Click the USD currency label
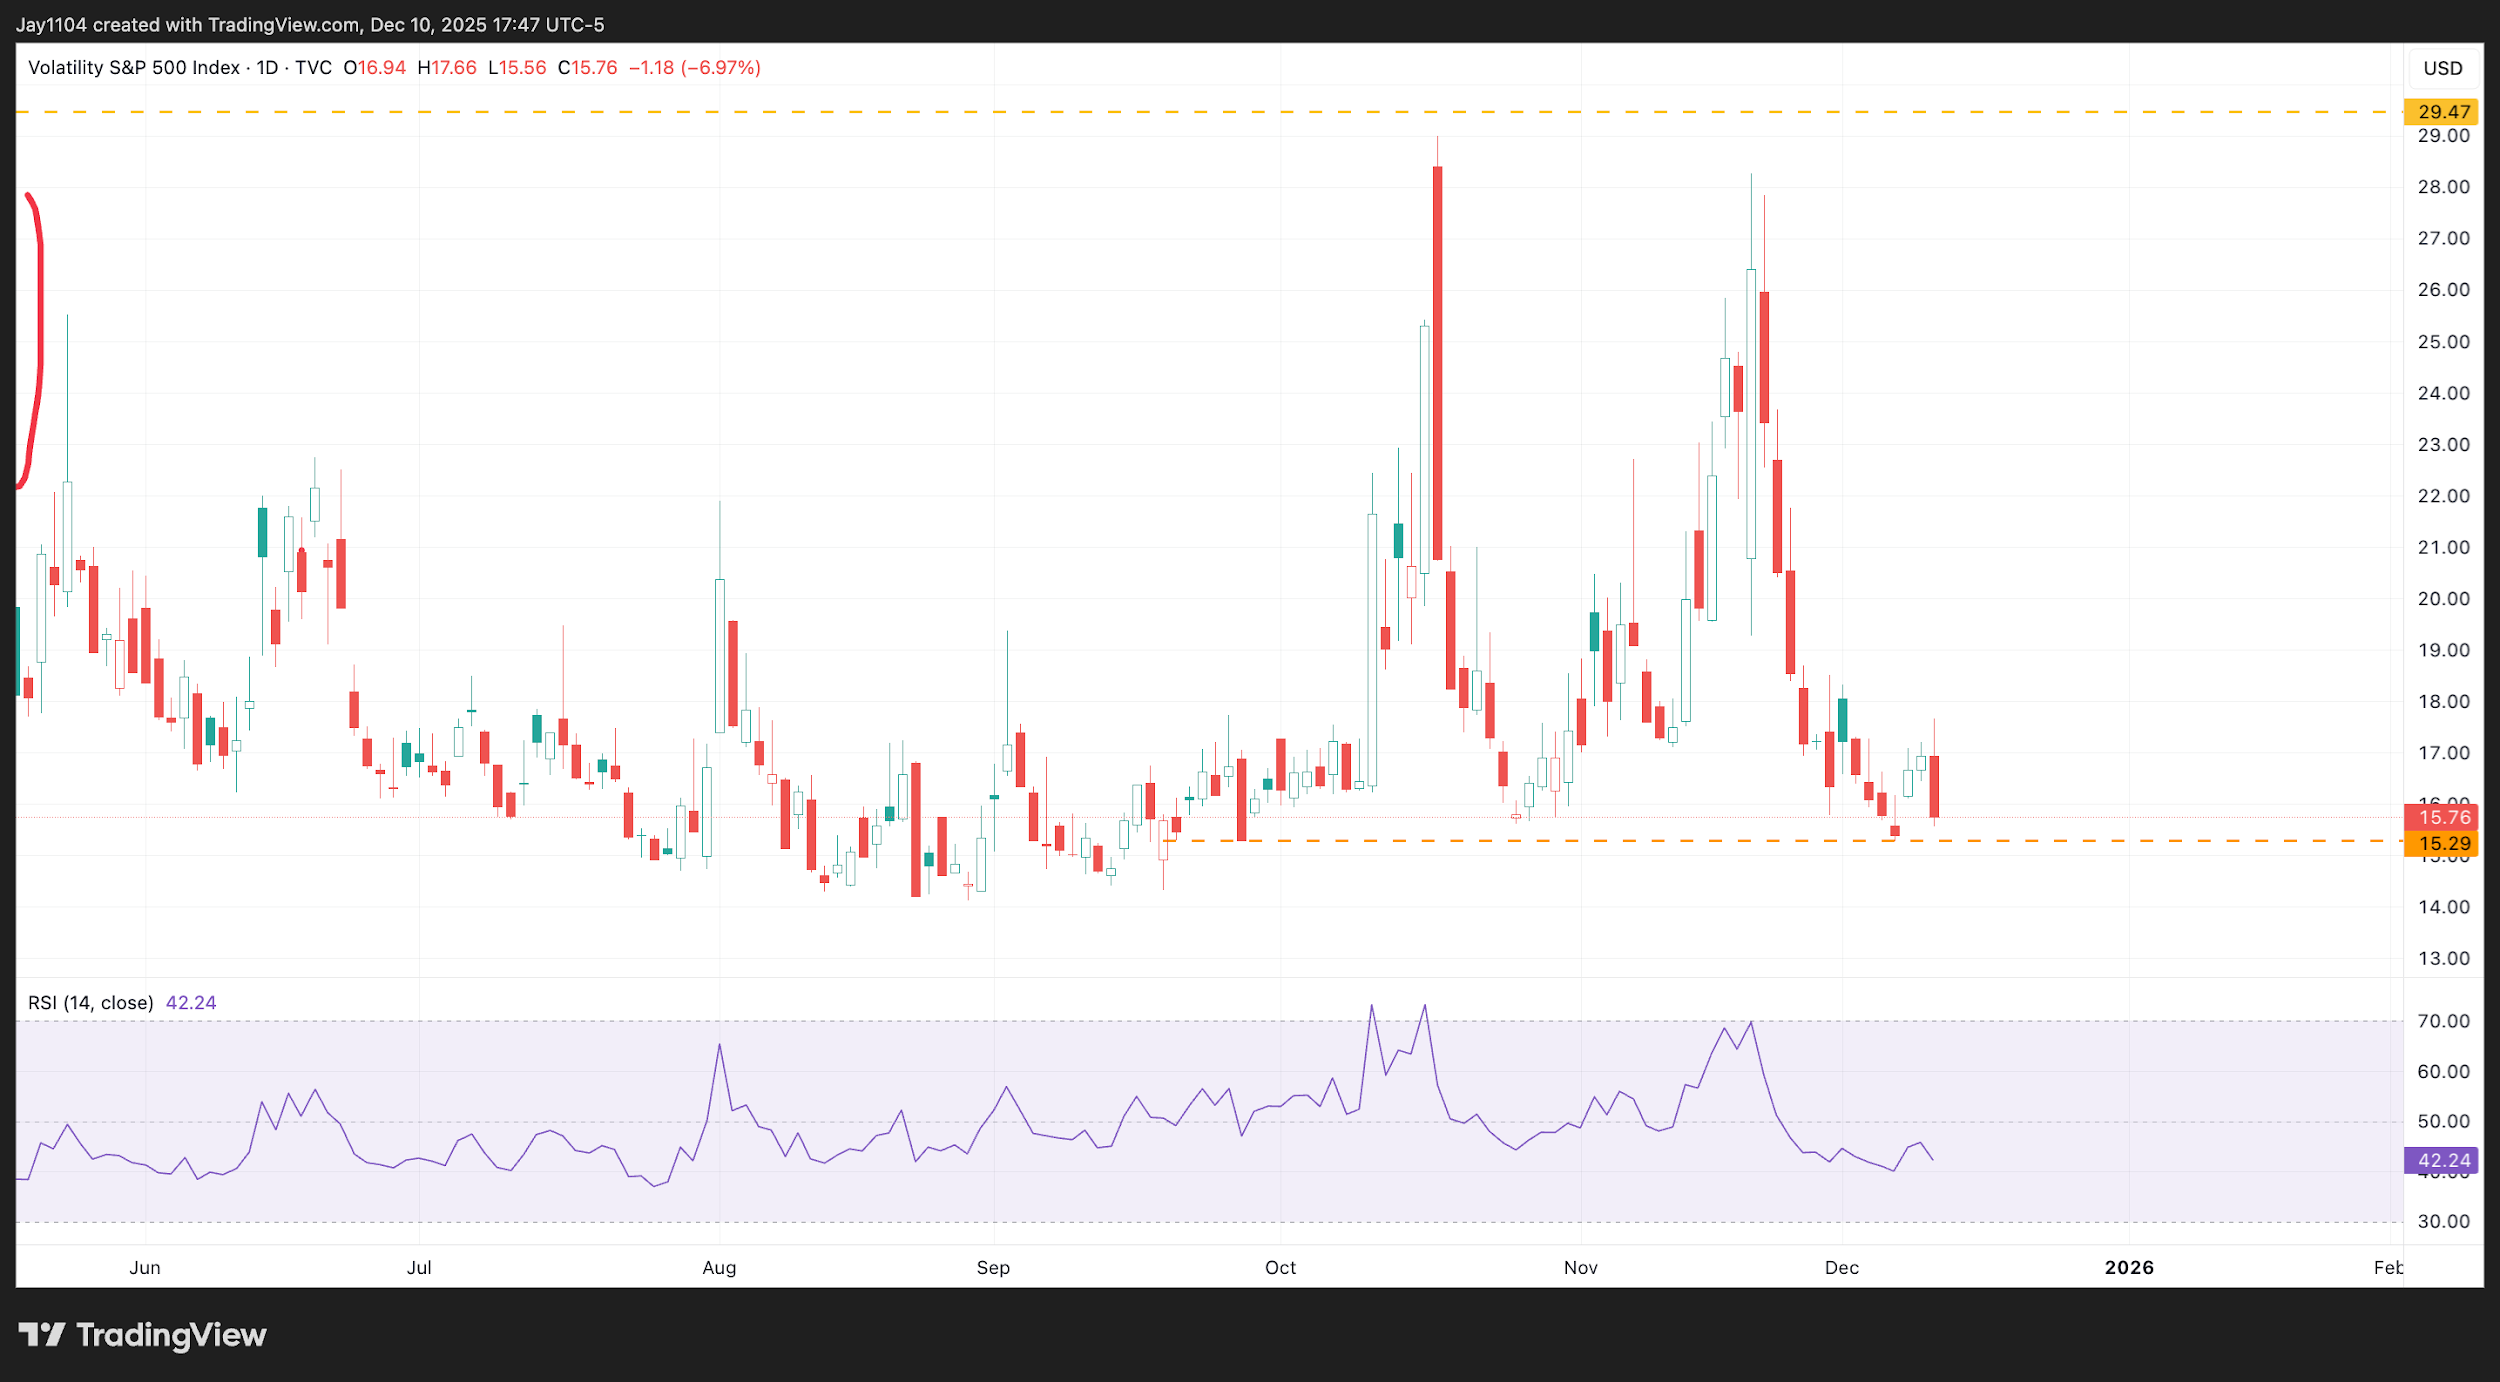 (2442, 68)
